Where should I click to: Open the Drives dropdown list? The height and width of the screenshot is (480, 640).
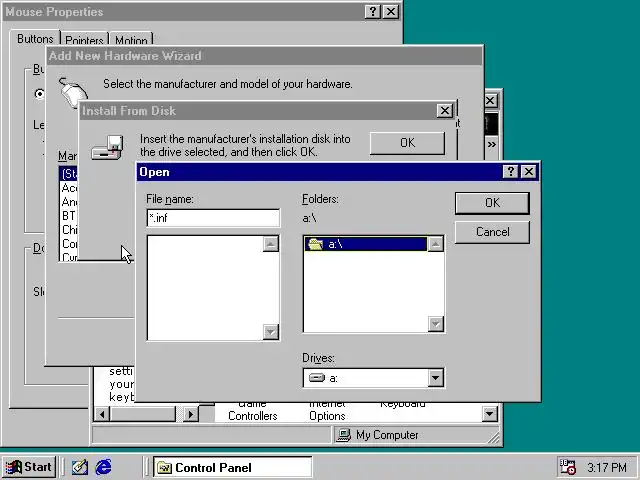(436, 378)
